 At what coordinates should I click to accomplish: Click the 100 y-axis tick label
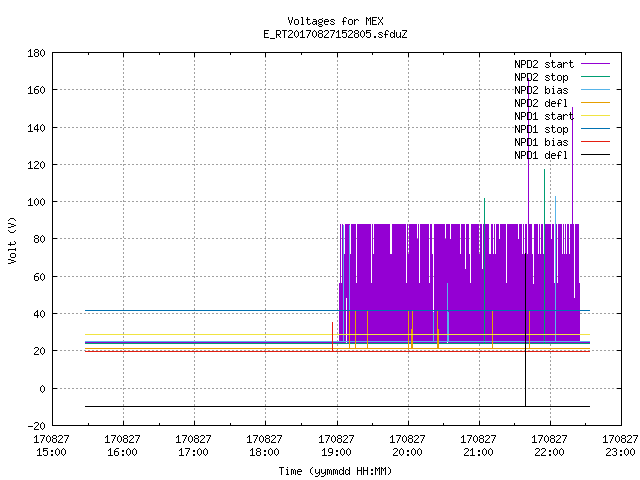tap(36, 202)
